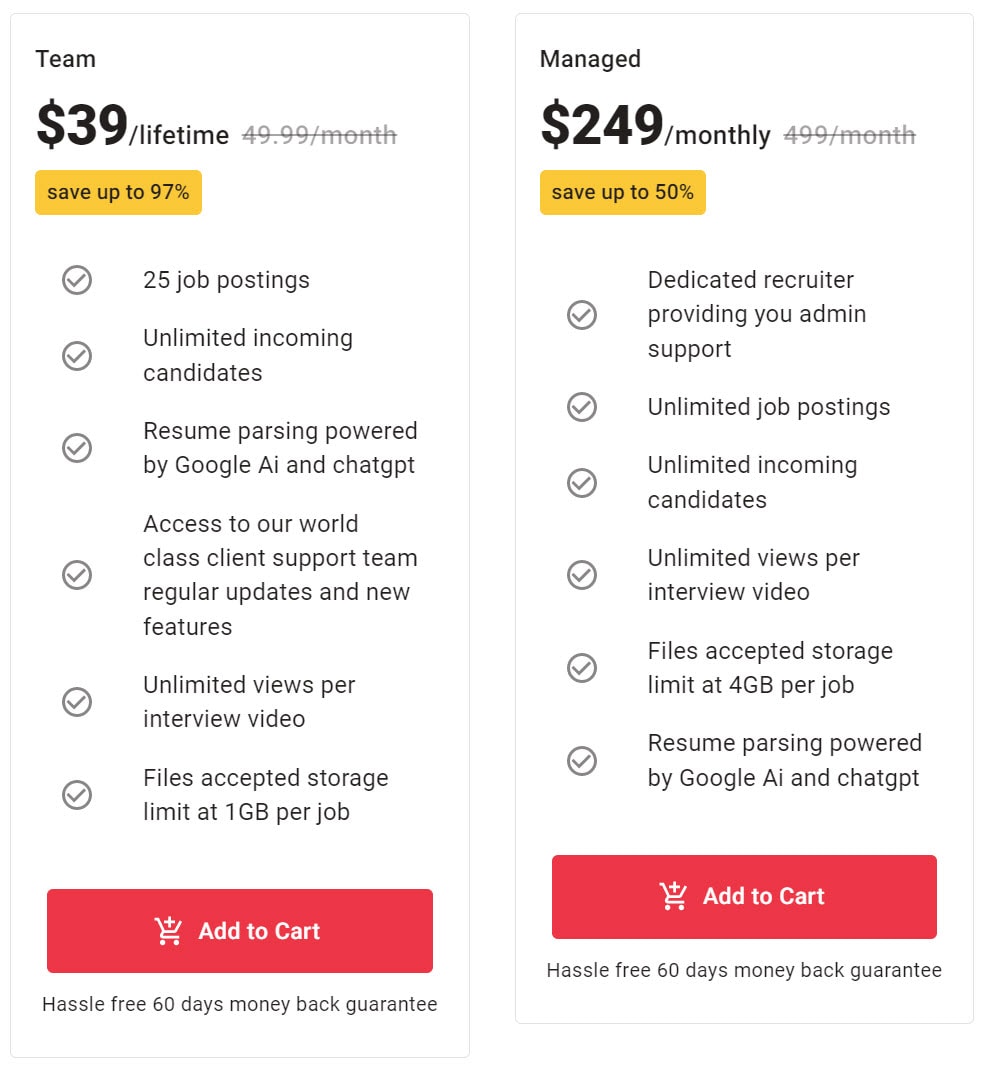The width and height of the screenshot is (983, 1069).
Task: Add the Managed plan to cart
Action: pos(744,896)
